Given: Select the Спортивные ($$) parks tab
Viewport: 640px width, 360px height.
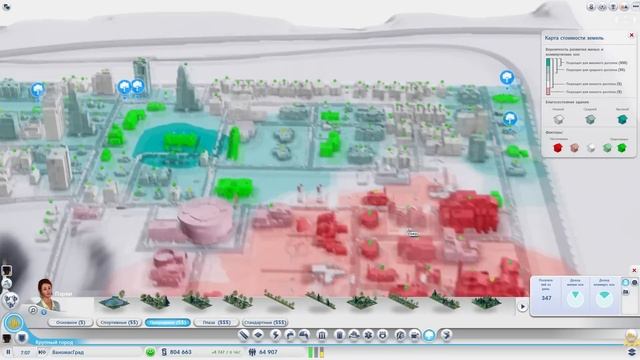Looking at the screenshot, I should coord(119,322).
